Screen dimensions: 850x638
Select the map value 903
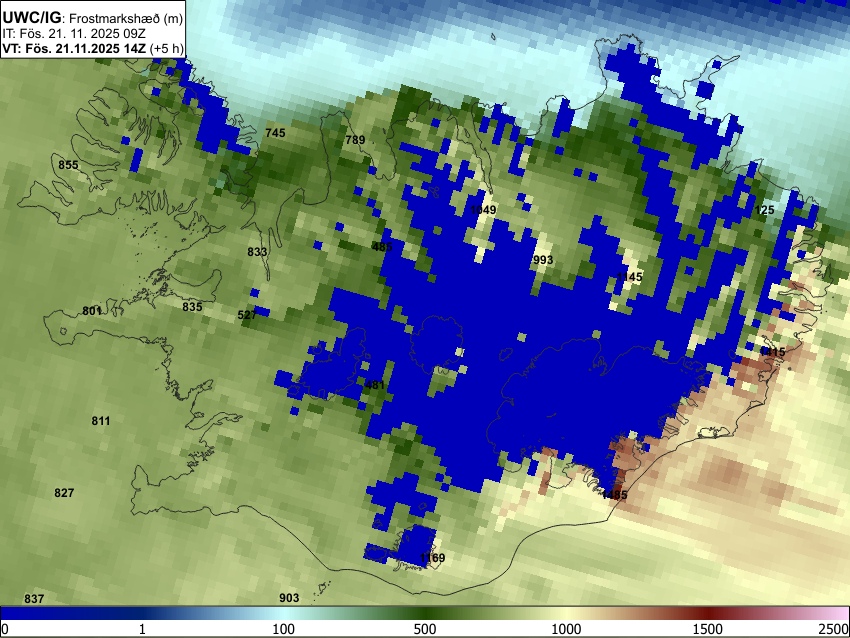pyautogui.click(x=289, y=597)
